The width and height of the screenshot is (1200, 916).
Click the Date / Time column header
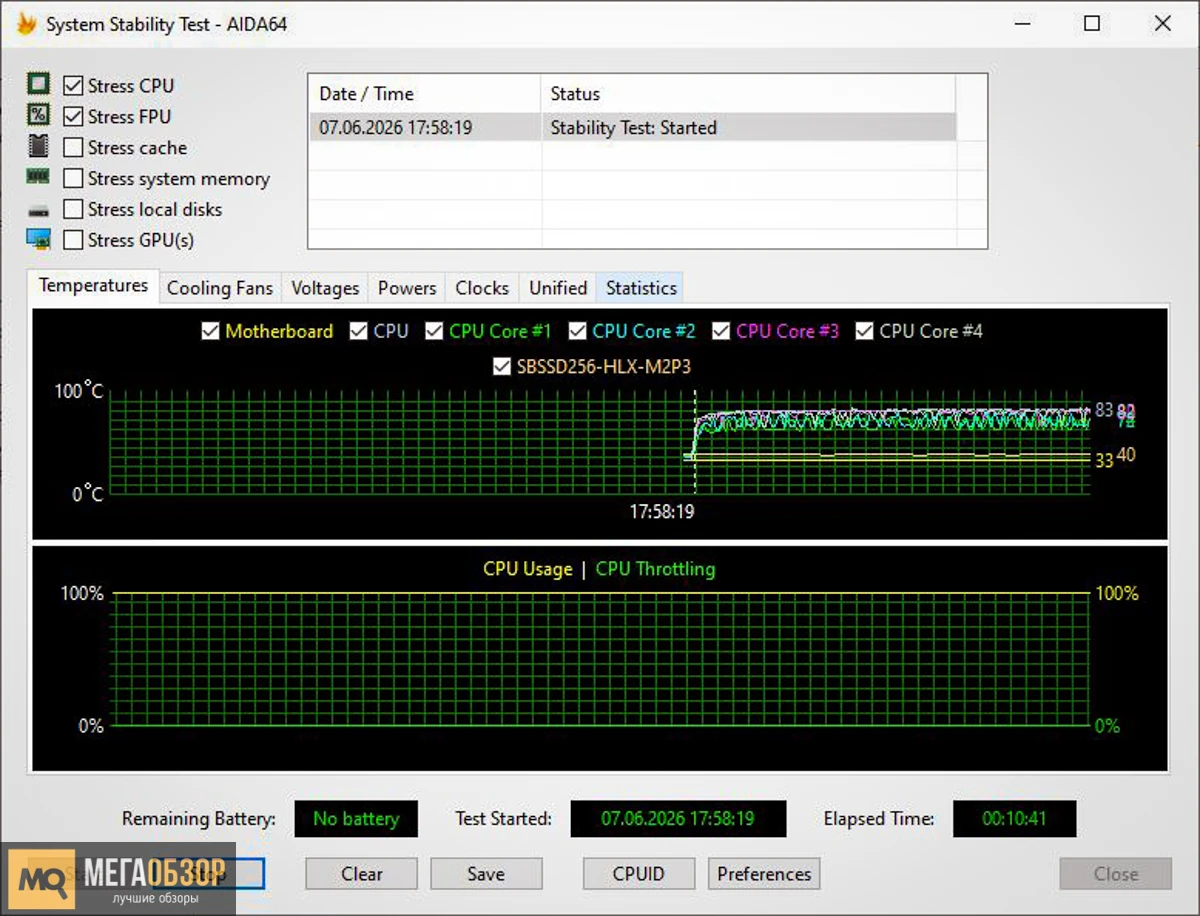tap(424, 94)
